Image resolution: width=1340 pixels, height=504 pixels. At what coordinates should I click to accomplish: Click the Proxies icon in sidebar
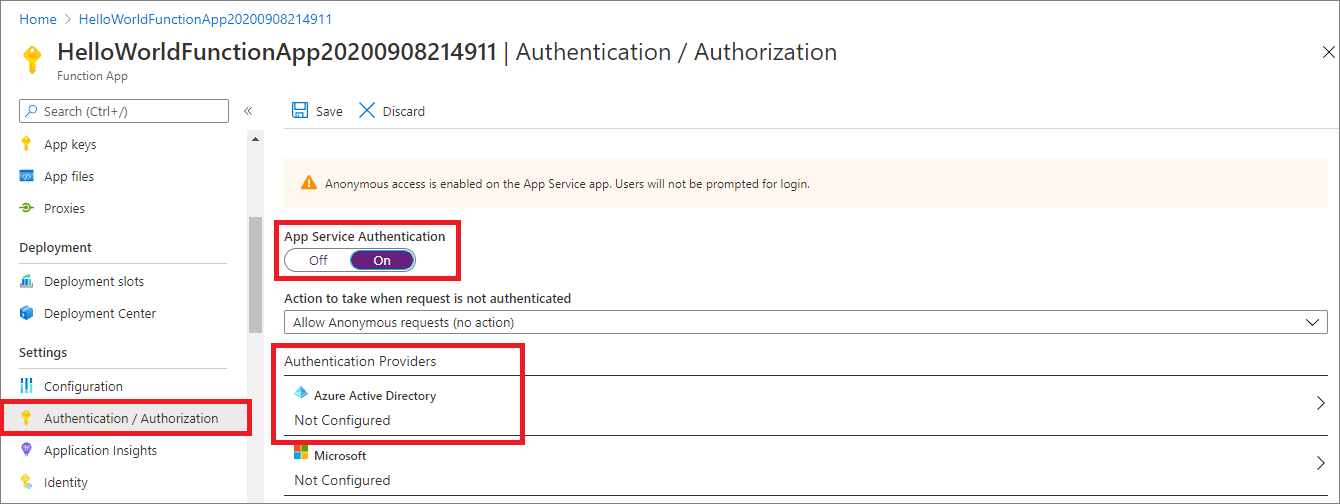click(27, 209)
